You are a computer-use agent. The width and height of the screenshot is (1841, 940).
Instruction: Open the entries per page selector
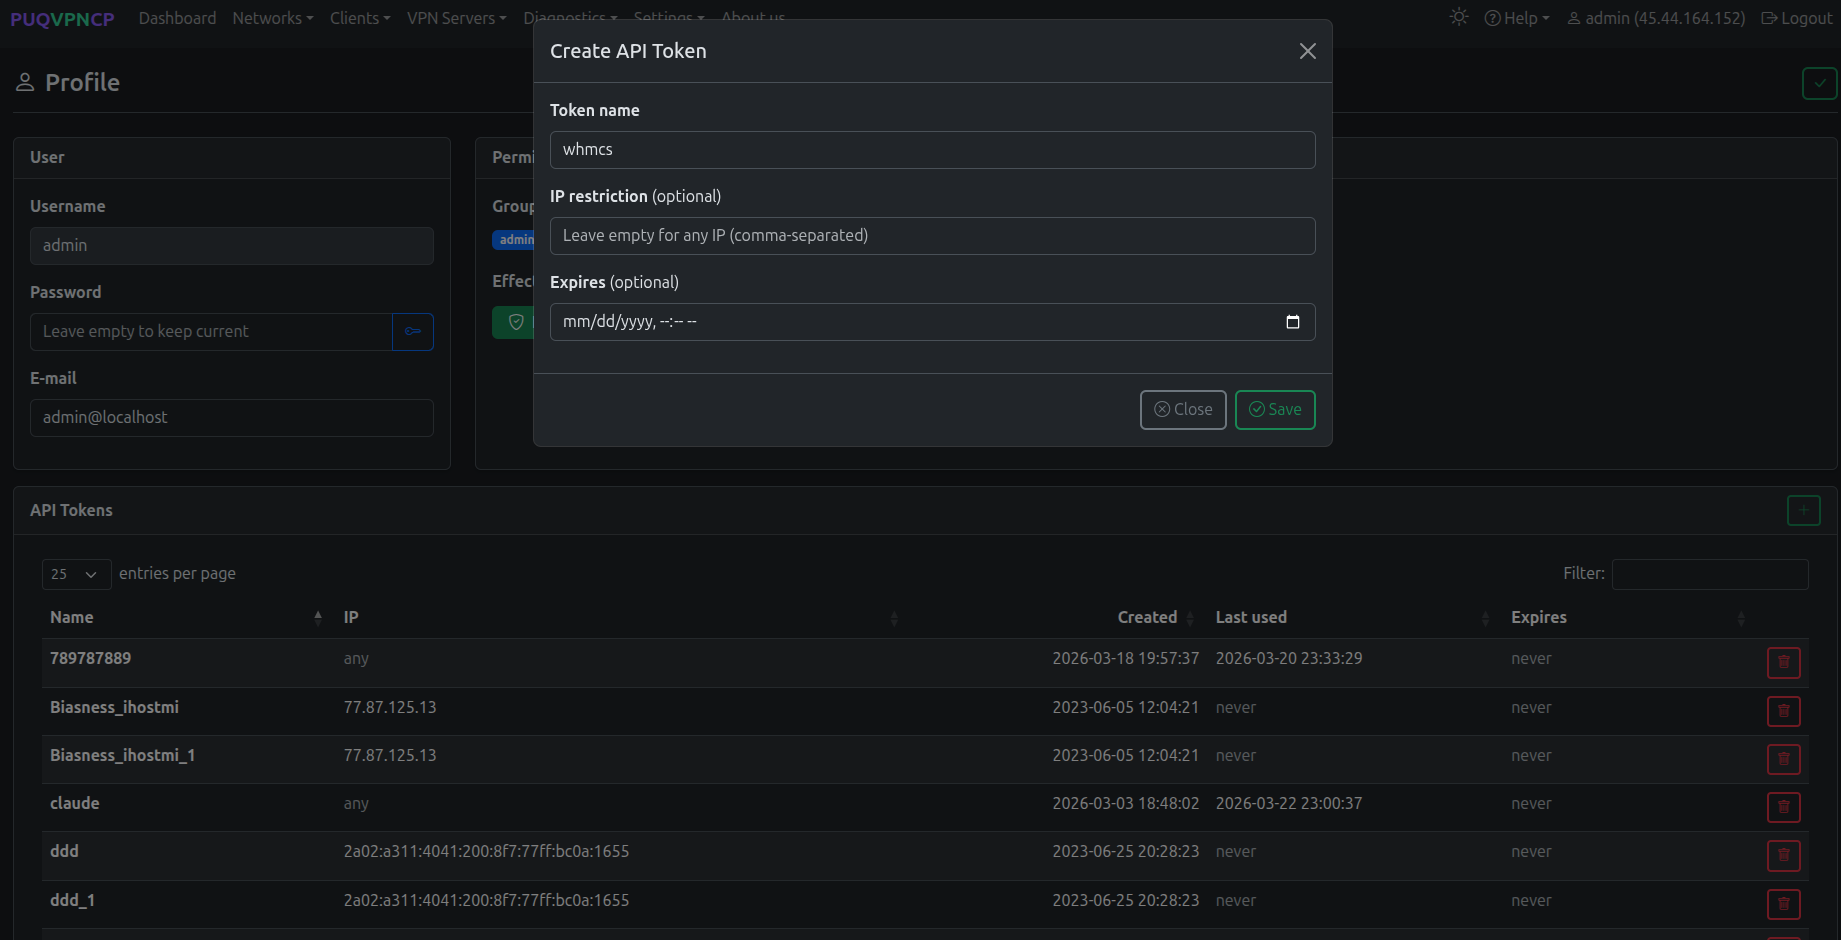(76, 574)
